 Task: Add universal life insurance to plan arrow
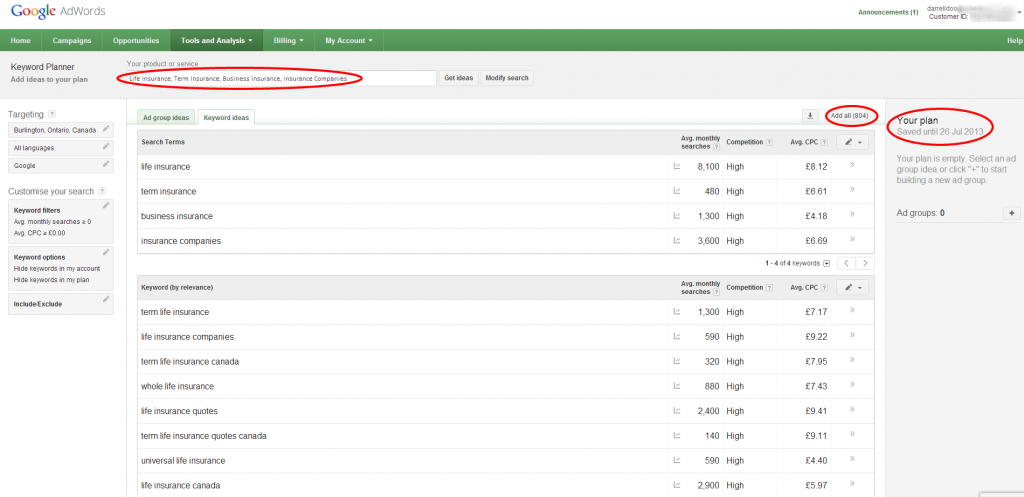click(x=852, y=459)
